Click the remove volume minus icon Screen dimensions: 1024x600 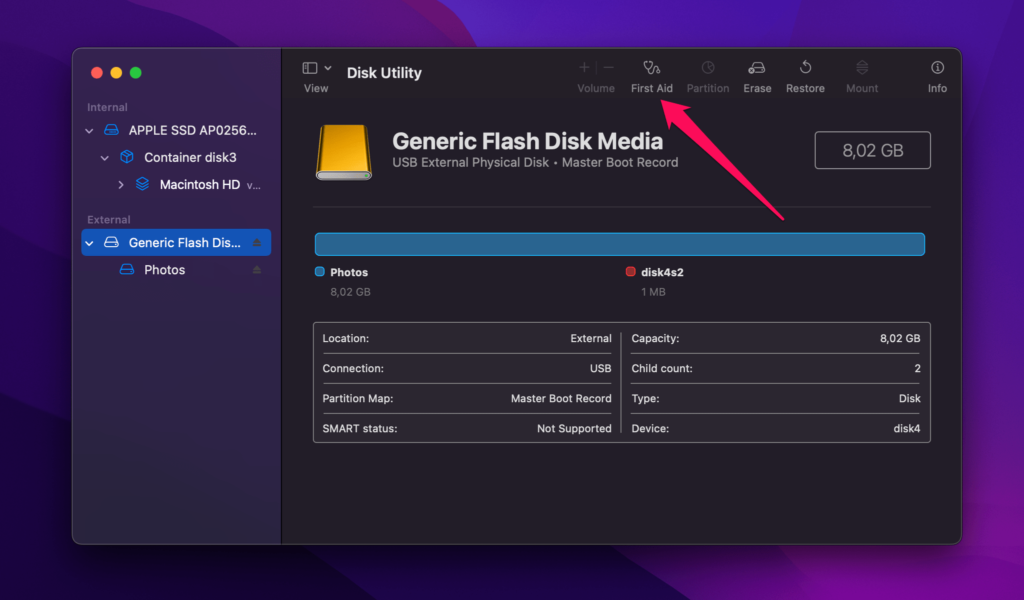(x=609, y=67)
